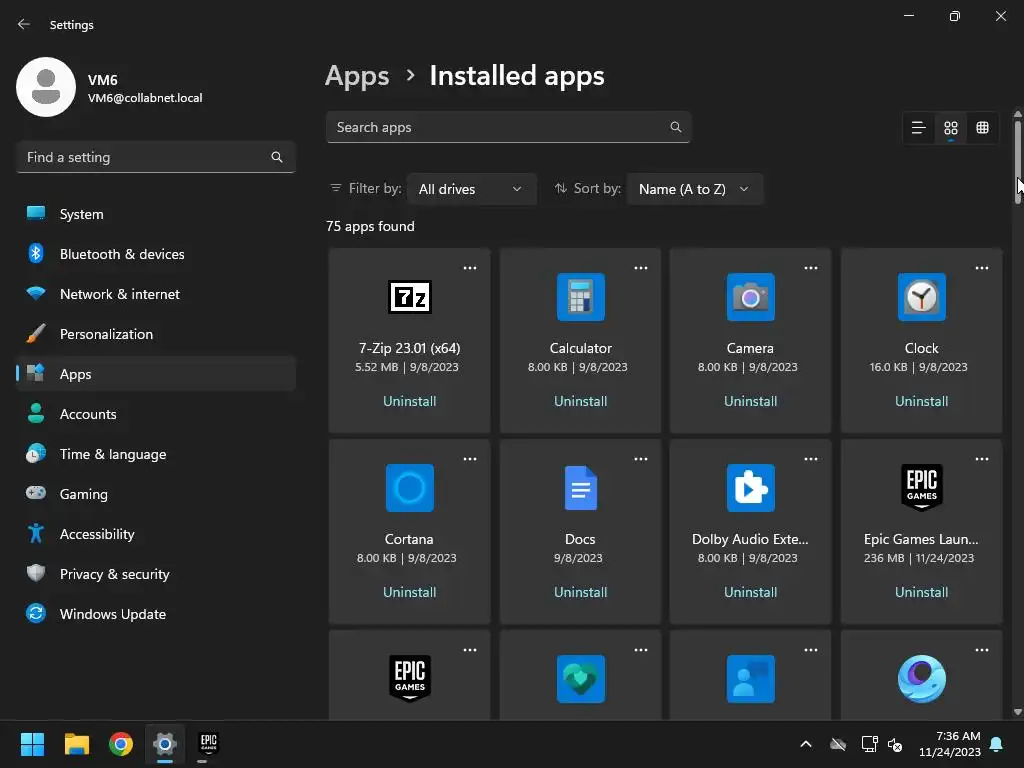Open more options for Cortana
Image resolution: width=1024 pixels, height=768 pixels.
(470, 459)
